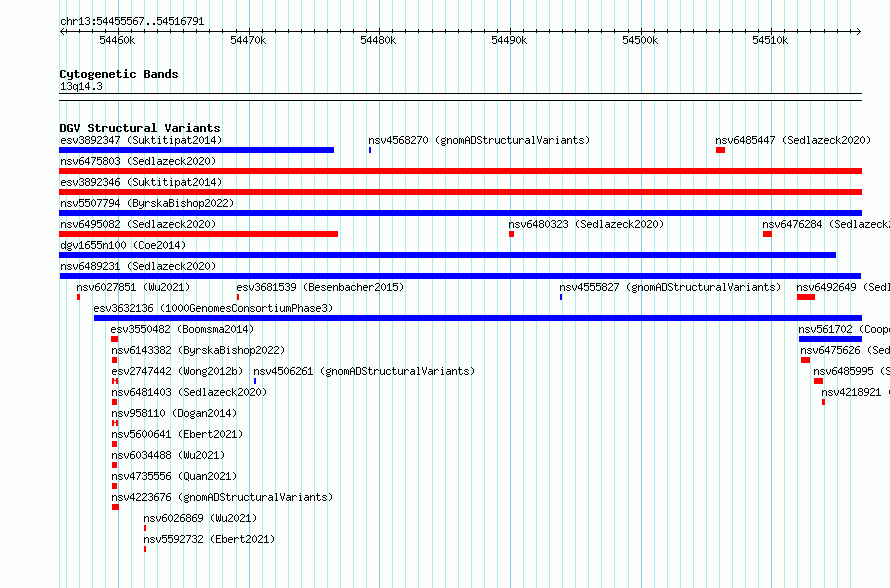890x588 pixels.
Task: Open nsv6027851 (Wu2021) variant label
Action: (x=133, y=287)
